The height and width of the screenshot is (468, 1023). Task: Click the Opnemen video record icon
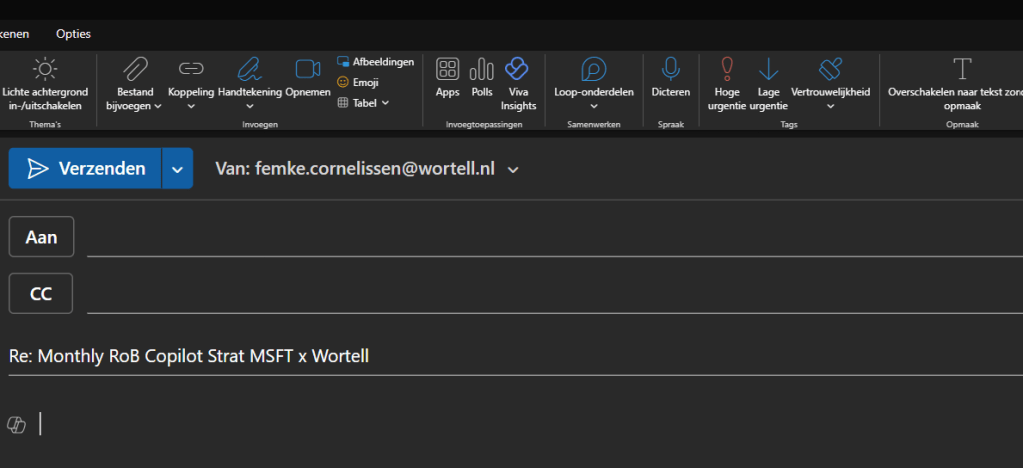click(307, 69)
